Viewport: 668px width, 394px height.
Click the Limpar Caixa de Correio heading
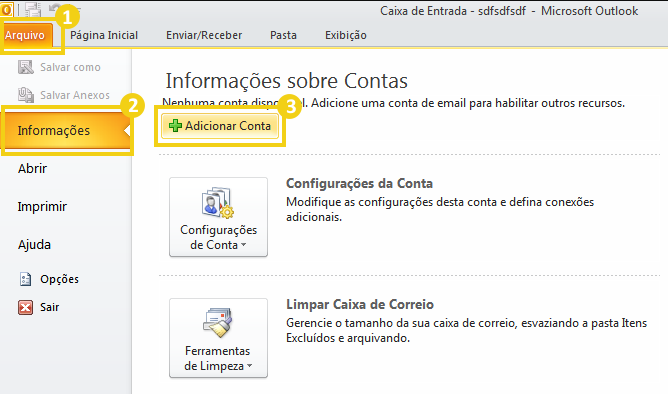[360, 305]
